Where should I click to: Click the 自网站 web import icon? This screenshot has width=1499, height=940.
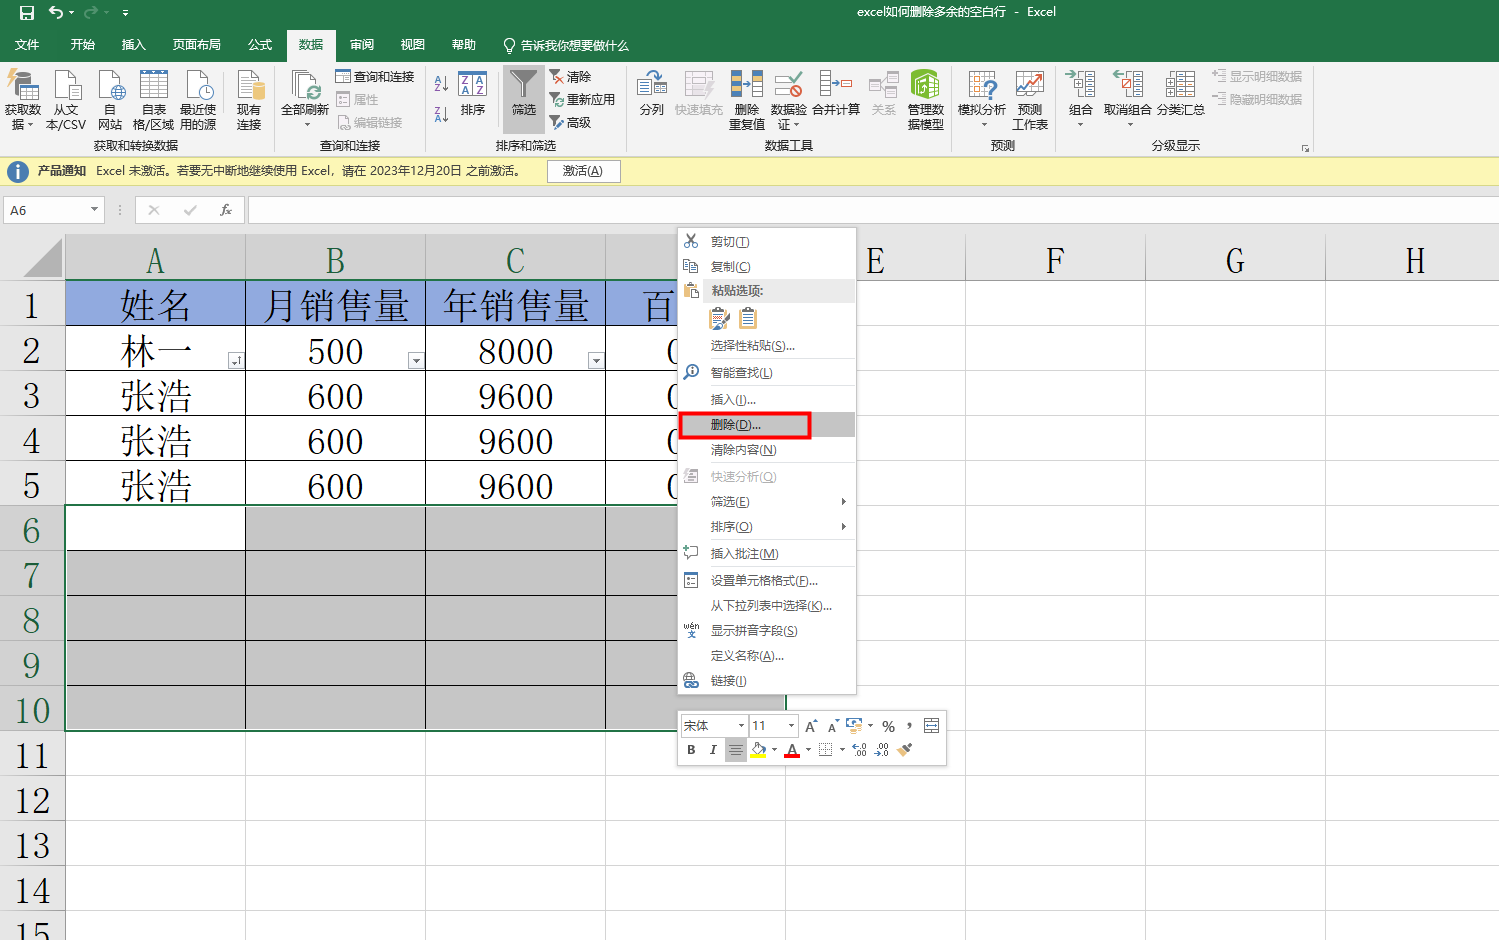pyautogui.click(x=110, y=100)
